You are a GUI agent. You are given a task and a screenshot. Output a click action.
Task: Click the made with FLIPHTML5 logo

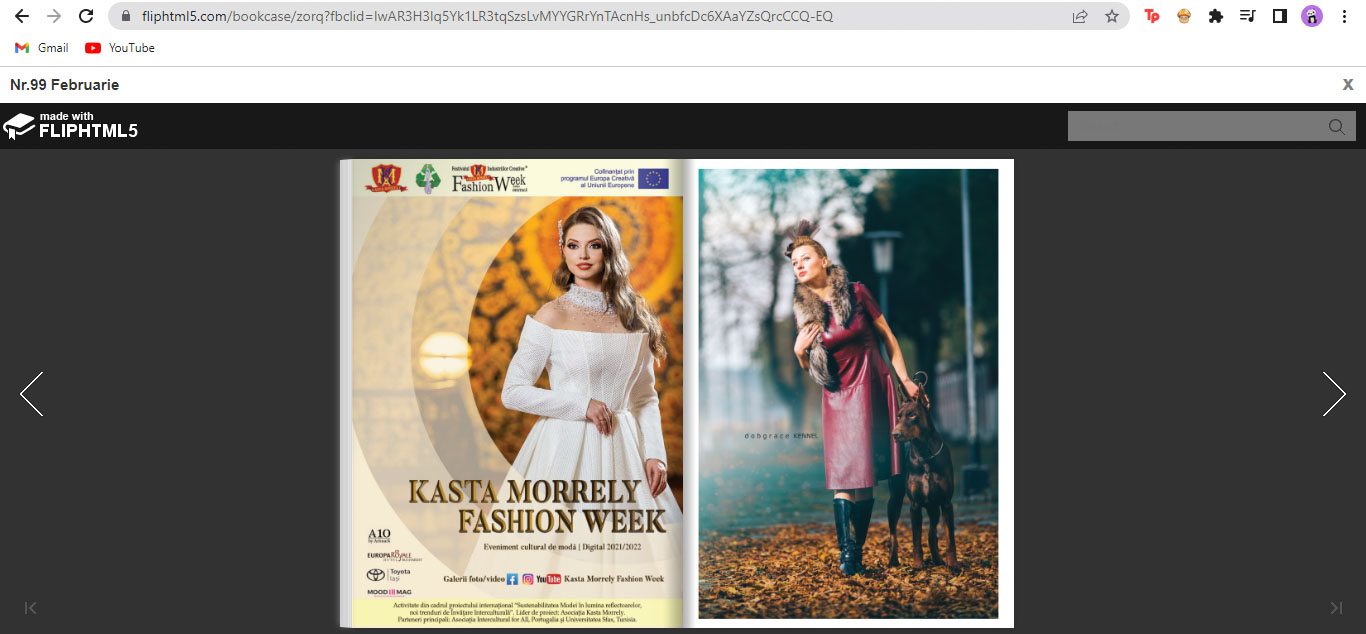(70, 126)
